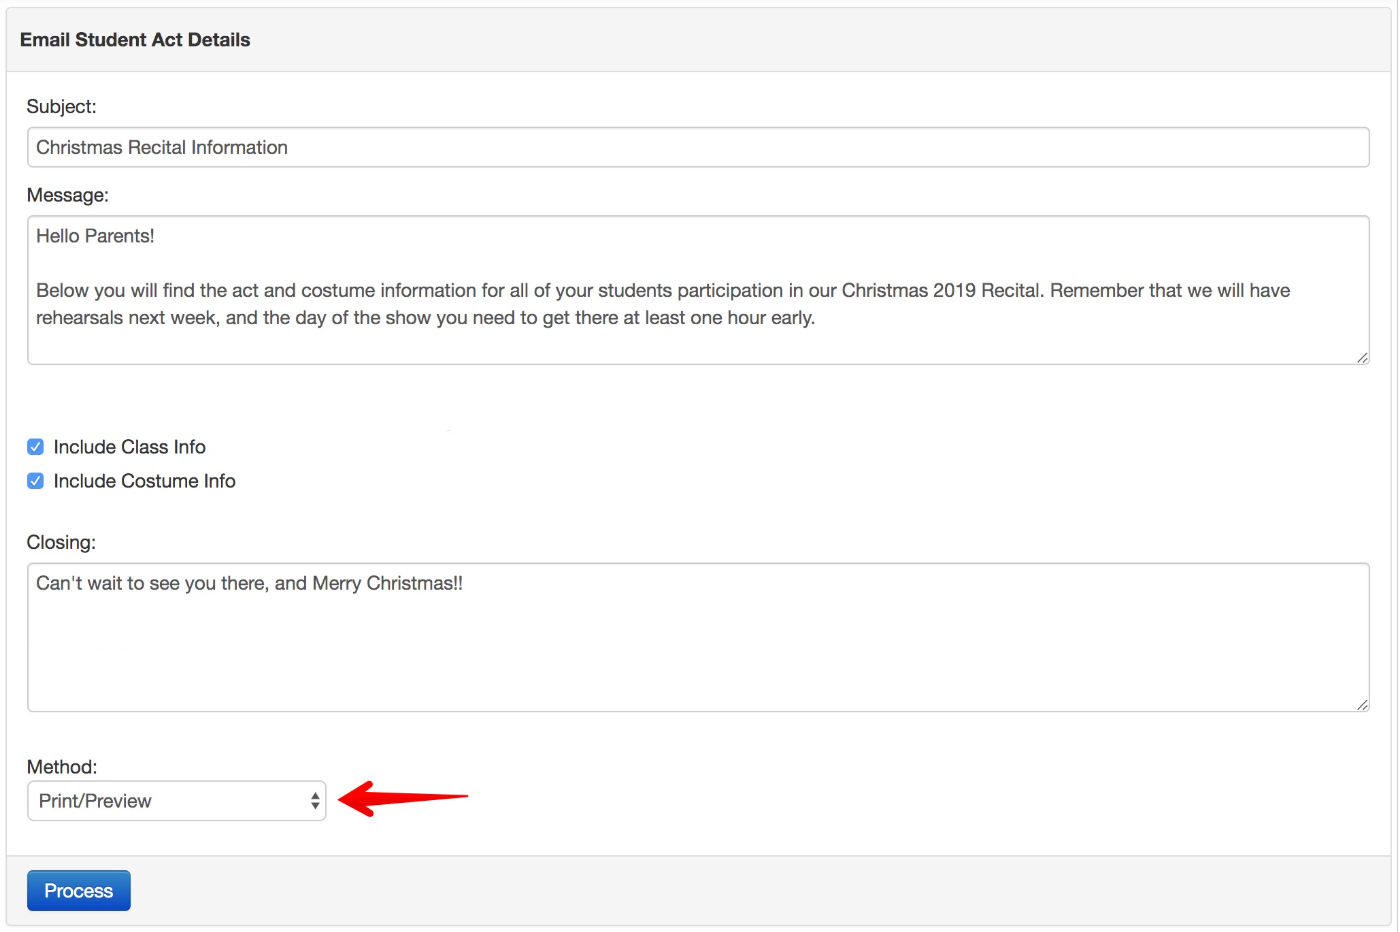Viewport: 1400px width, 932px height.
Task: Click the 'Subject:' field label
Action: click(x=62, y=106)
